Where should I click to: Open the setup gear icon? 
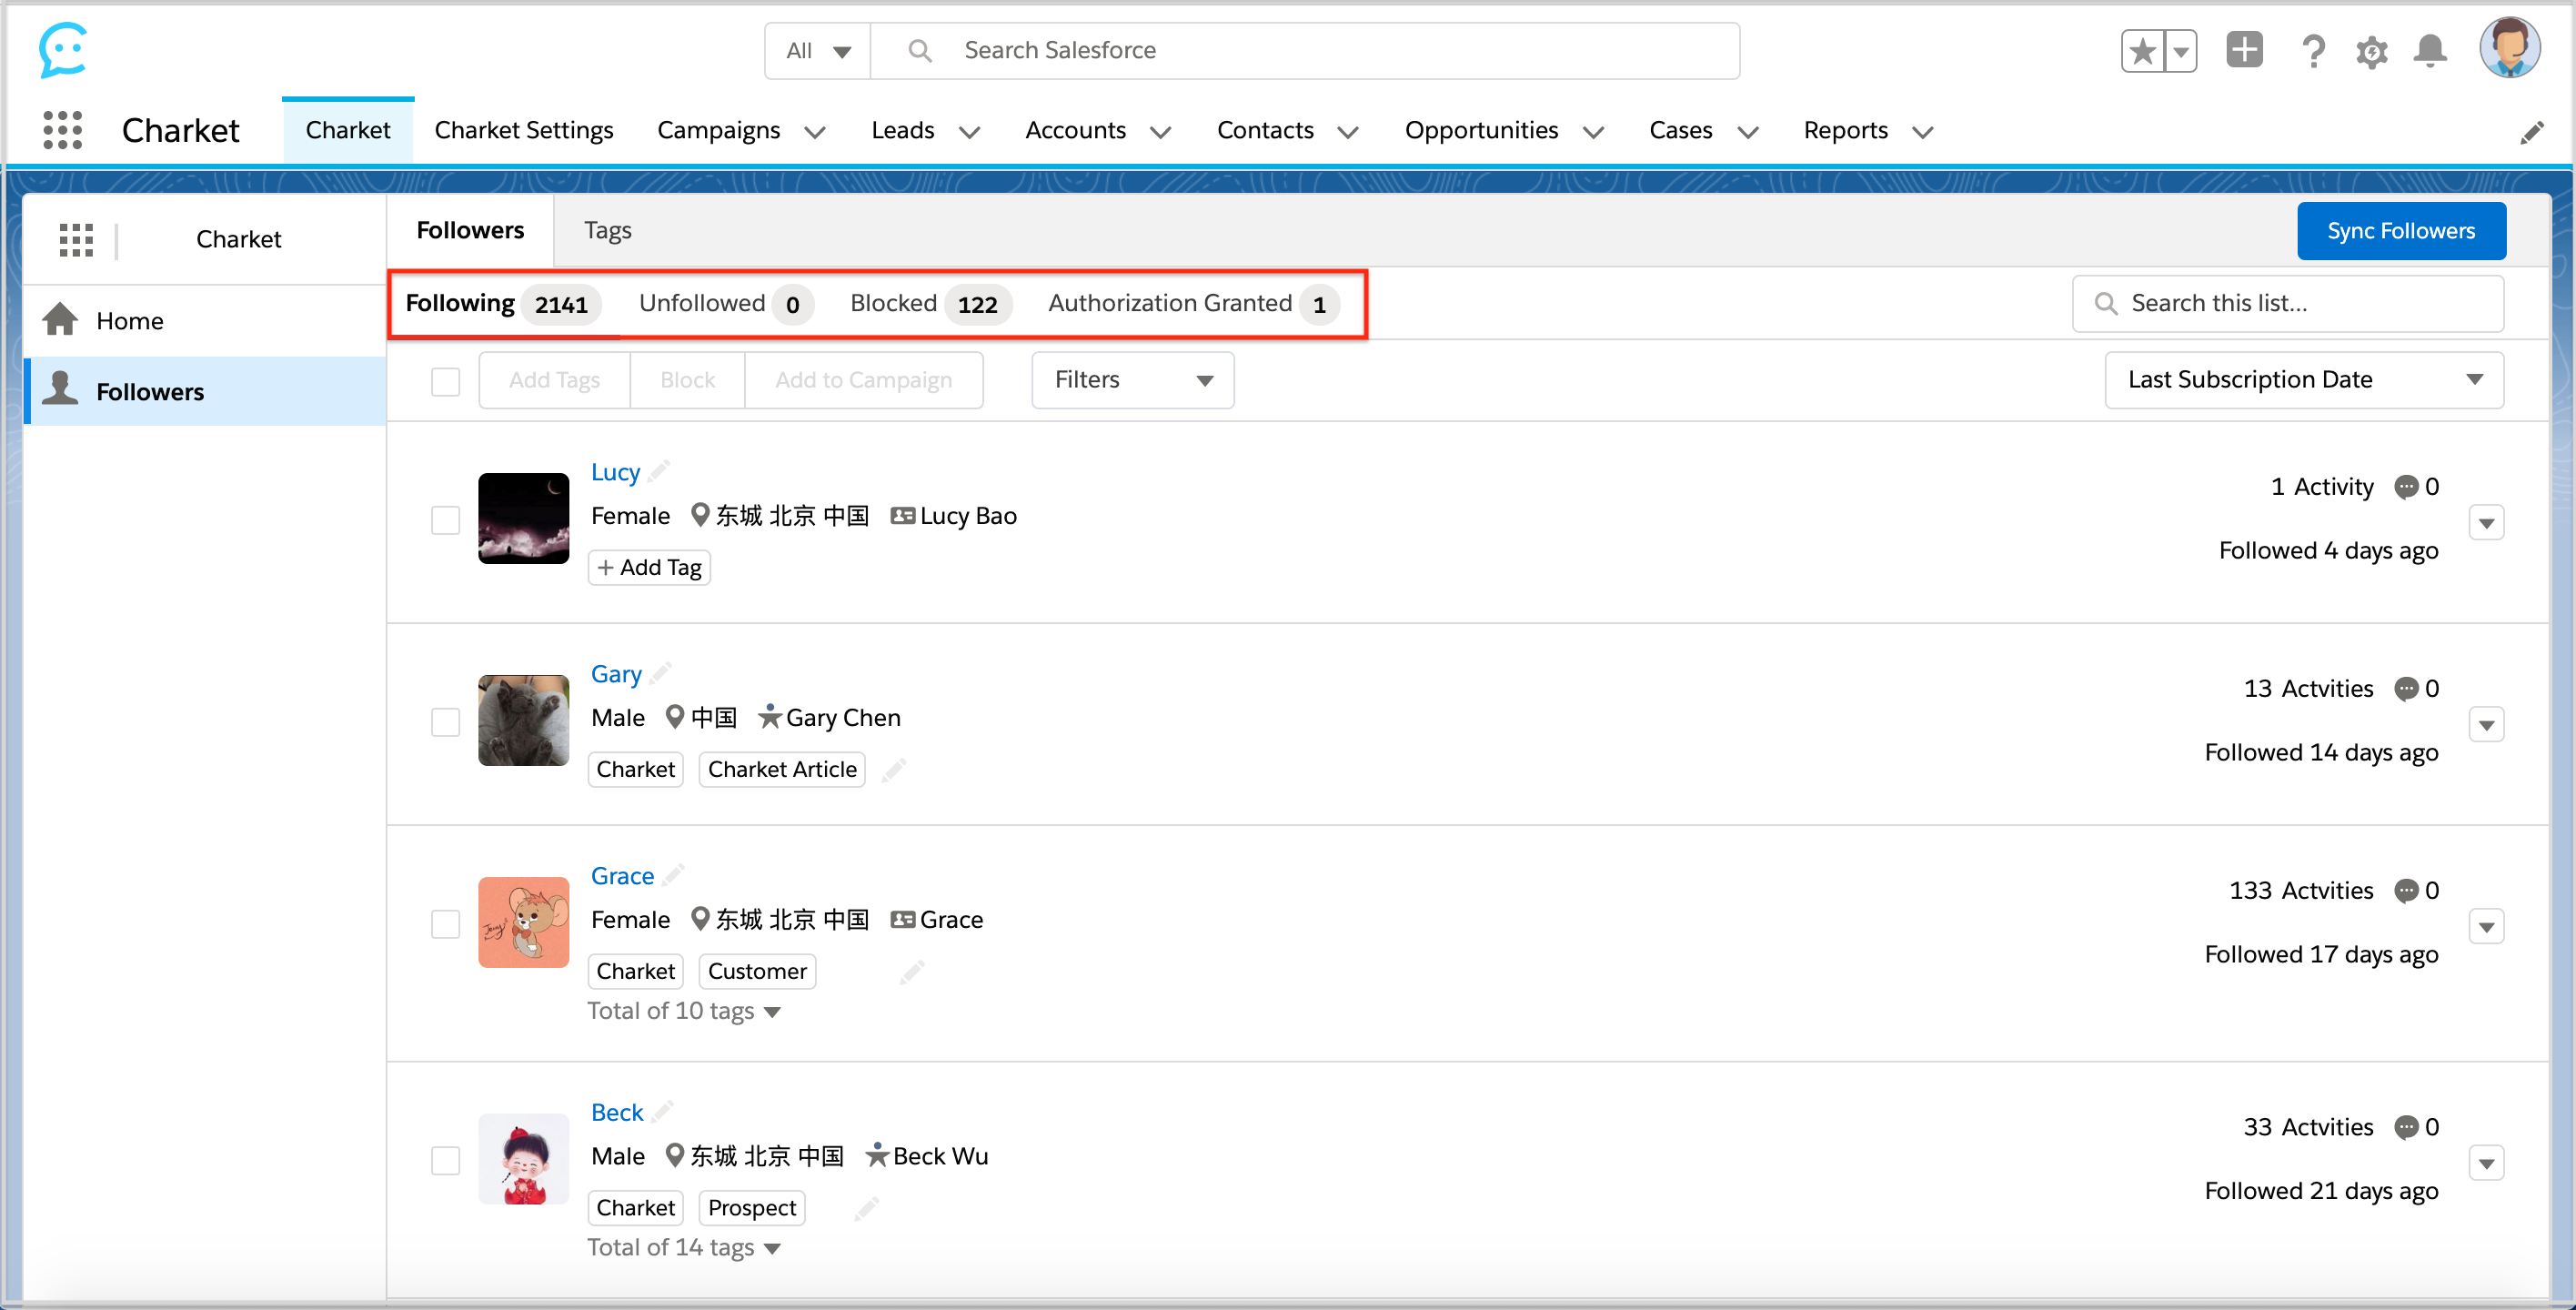tap(2371, 51)
